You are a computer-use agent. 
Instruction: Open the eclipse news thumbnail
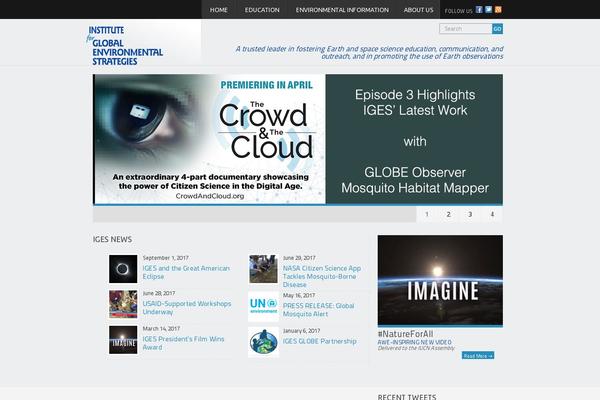click(123, 269)
